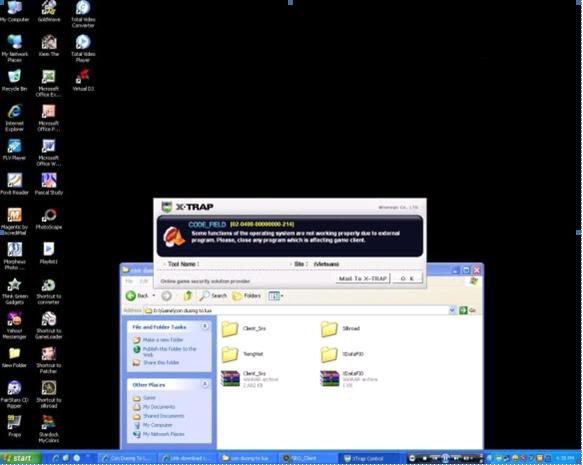Open the Back button history dropdown arrow

coord(154,296)
